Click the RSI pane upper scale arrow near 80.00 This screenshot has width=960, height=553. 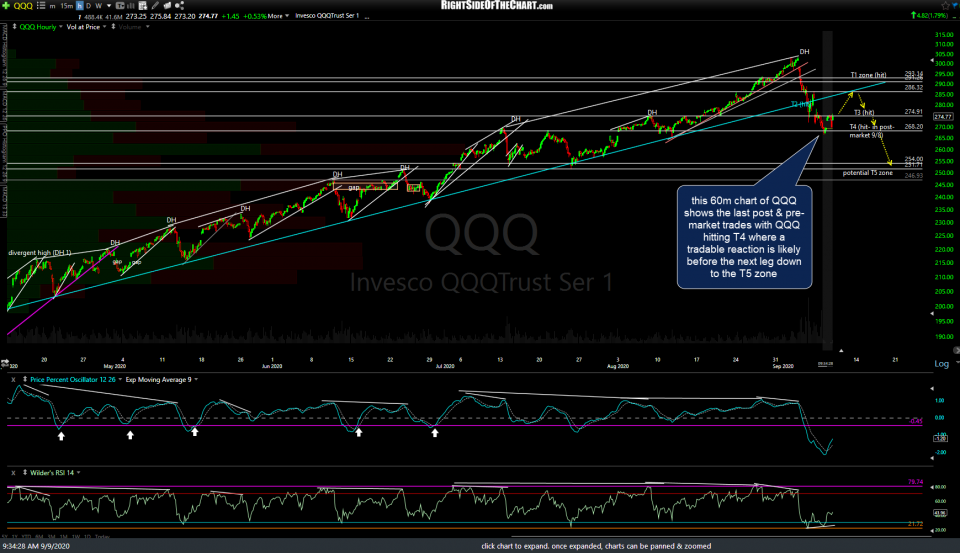coord(932,487)
